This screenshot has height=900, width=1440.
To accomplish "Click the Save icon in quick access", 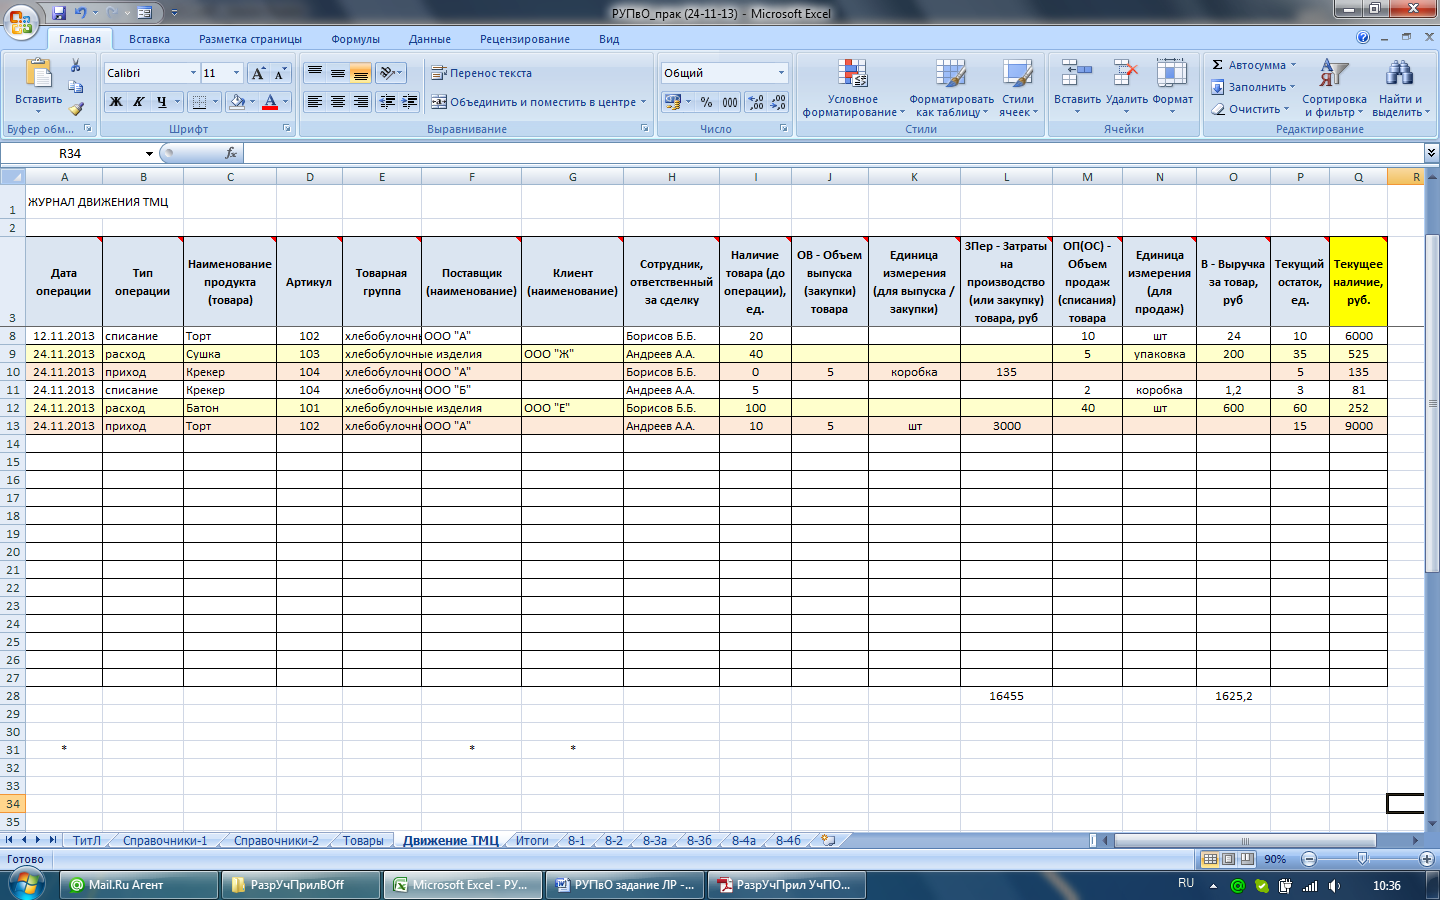I will (x=58, y=13).
